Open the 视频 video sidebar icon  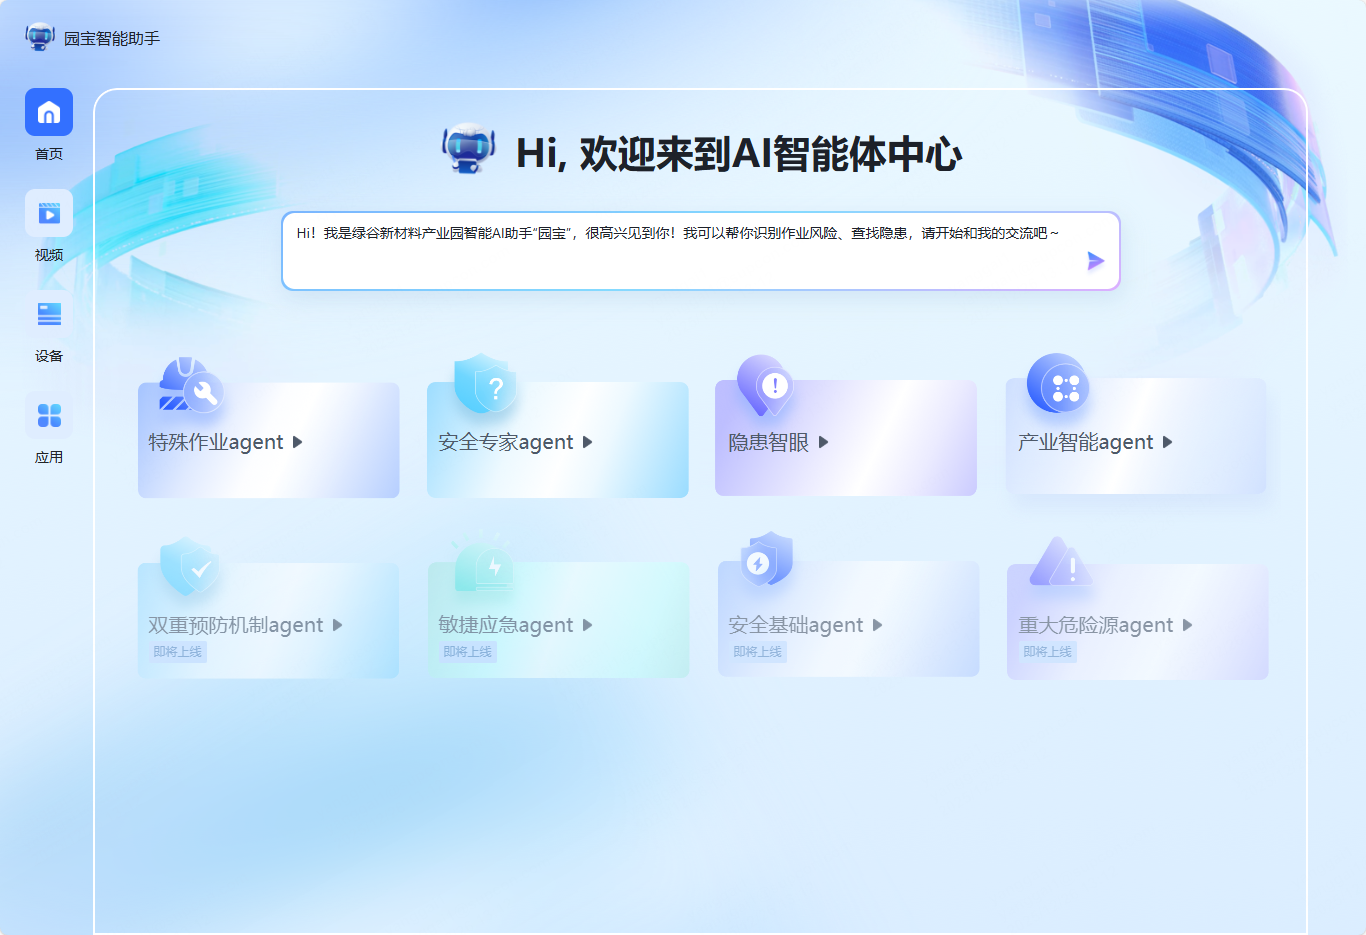49,213
